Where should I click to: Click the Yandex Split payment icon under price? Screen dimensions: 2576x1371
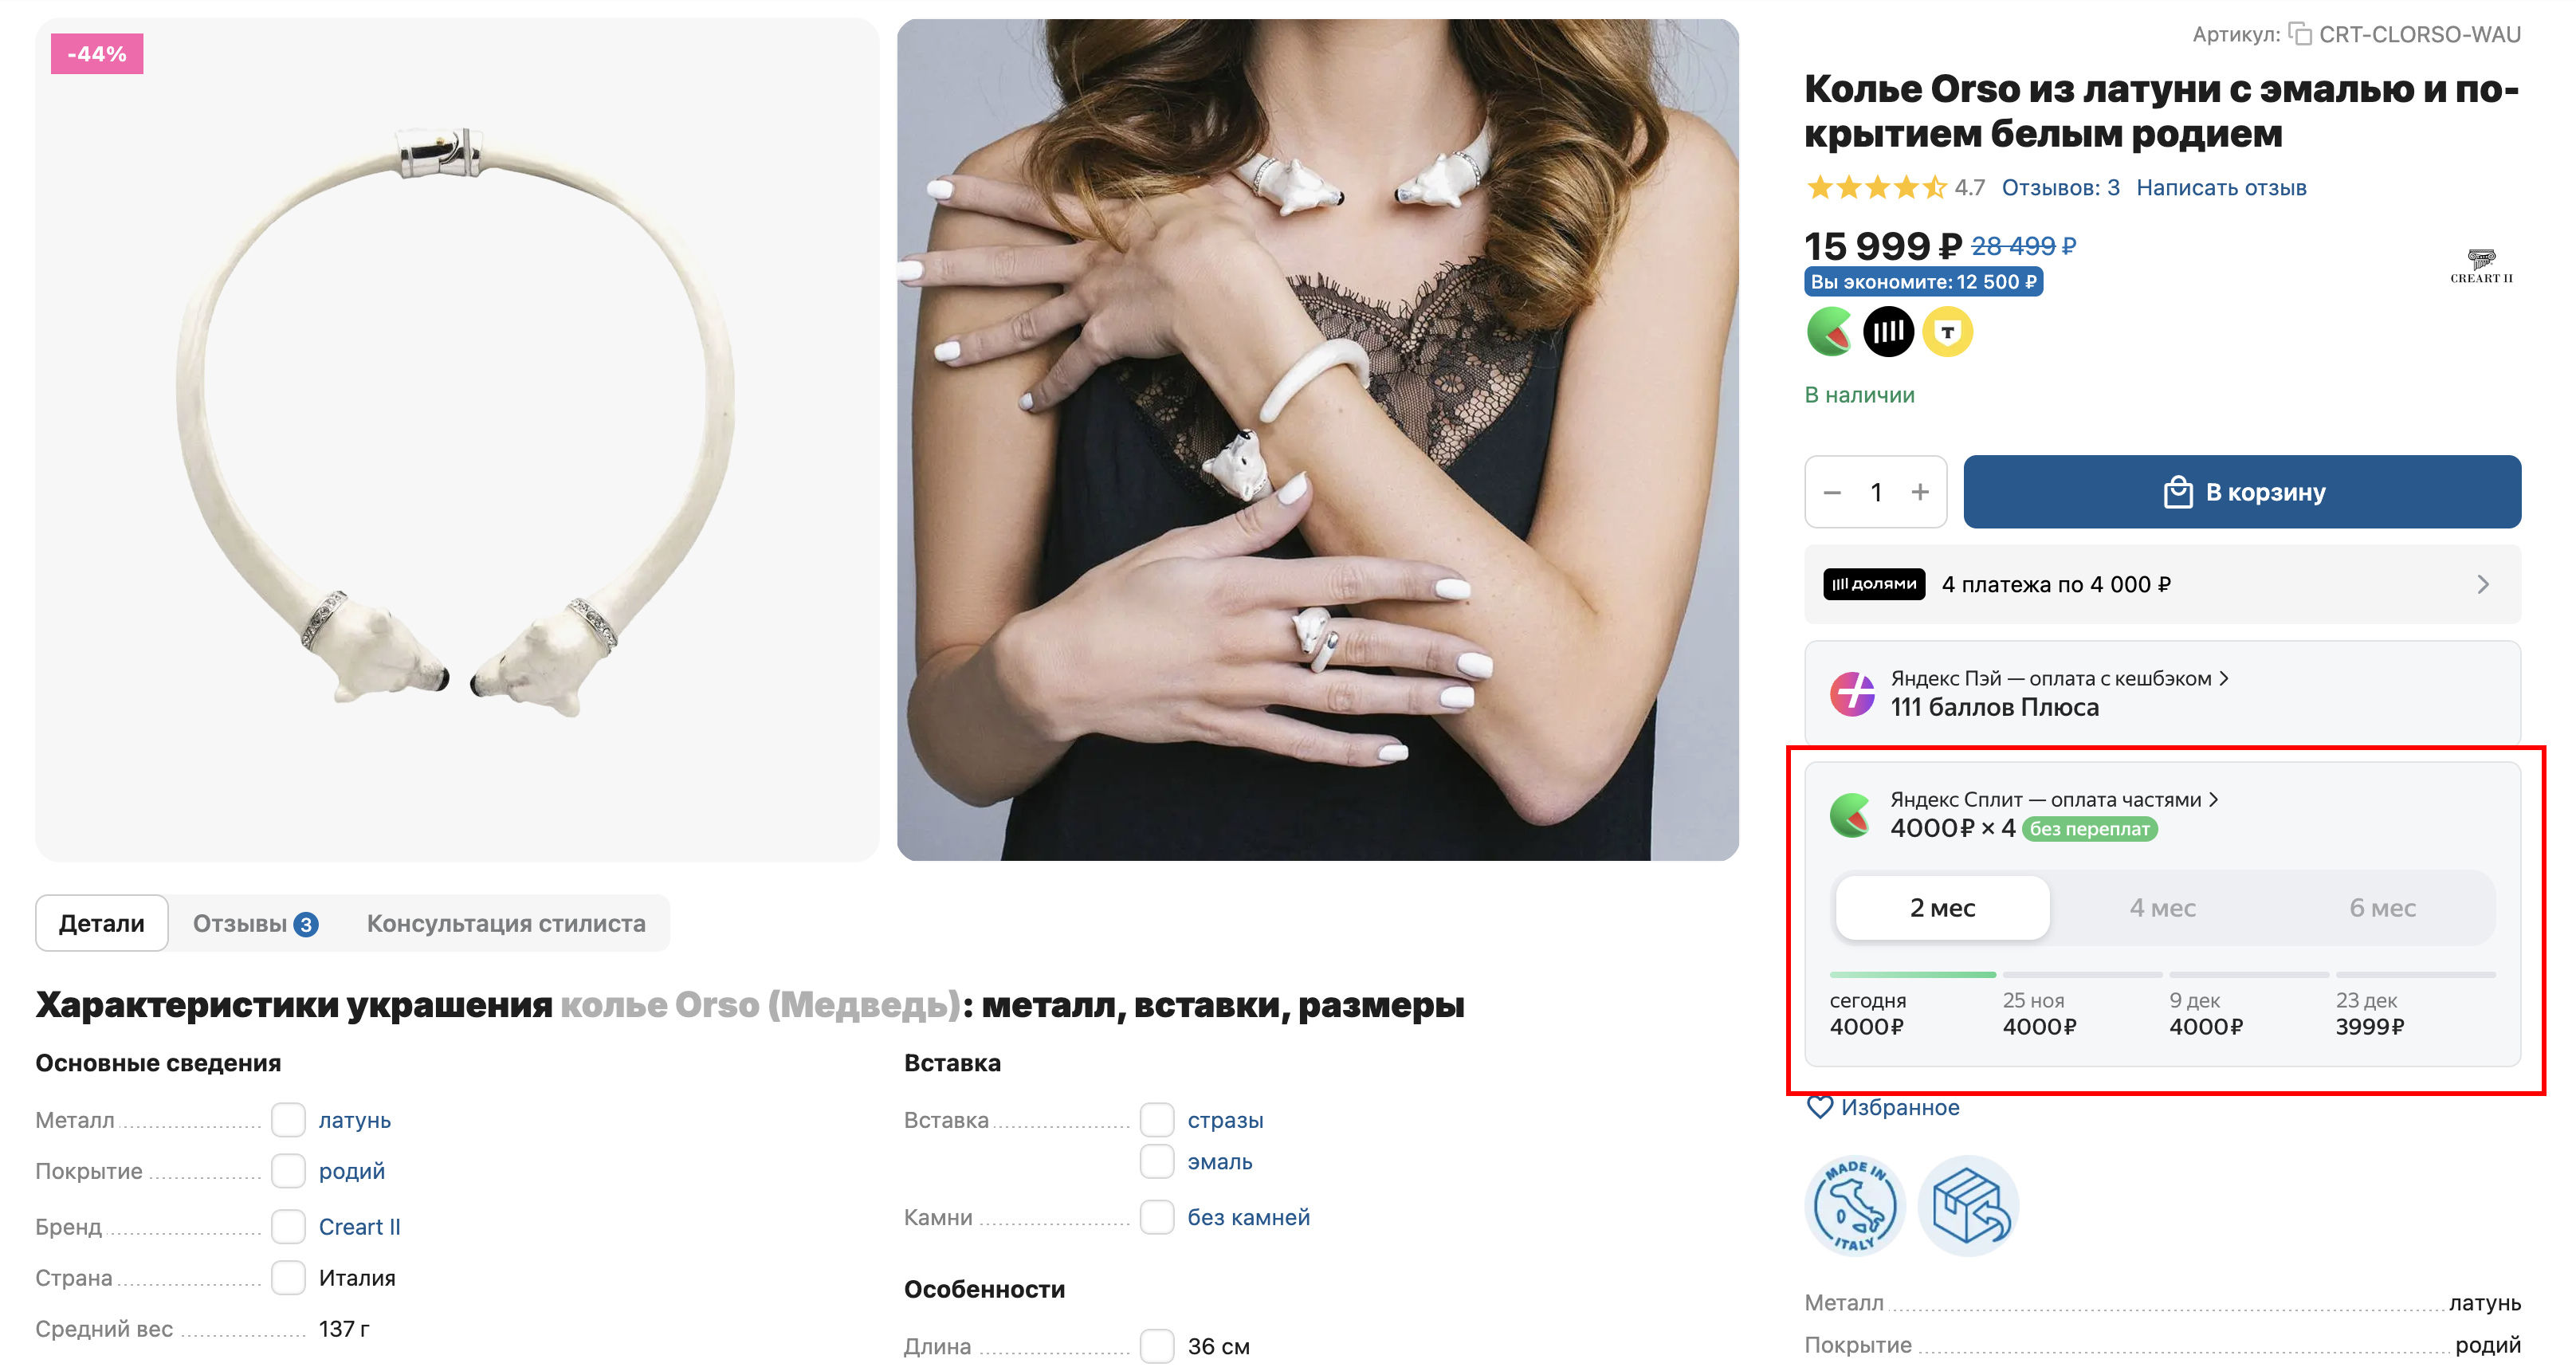click(x=1830, y=332)
